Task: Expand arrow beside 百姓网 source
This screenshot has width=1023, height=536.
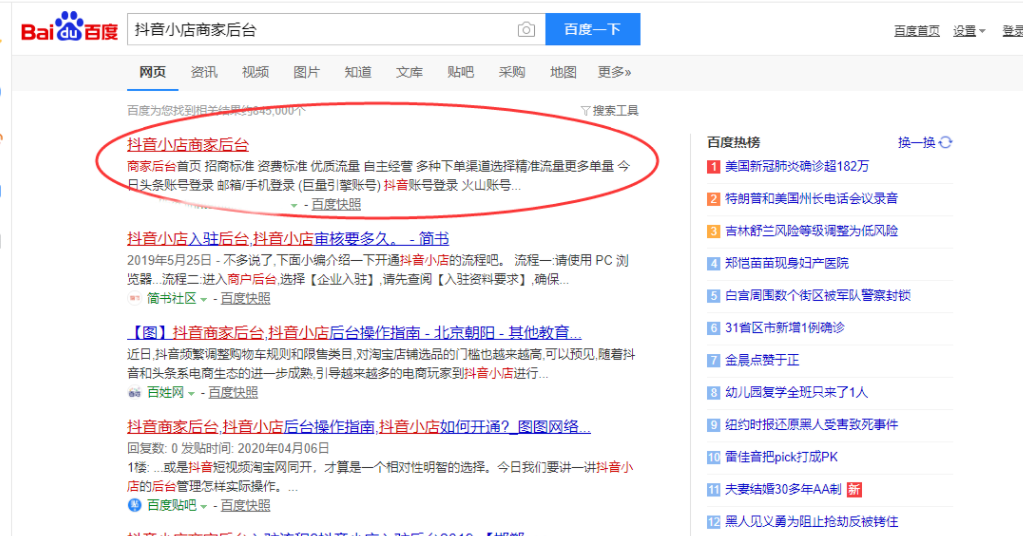Action: tap(191, 394)
